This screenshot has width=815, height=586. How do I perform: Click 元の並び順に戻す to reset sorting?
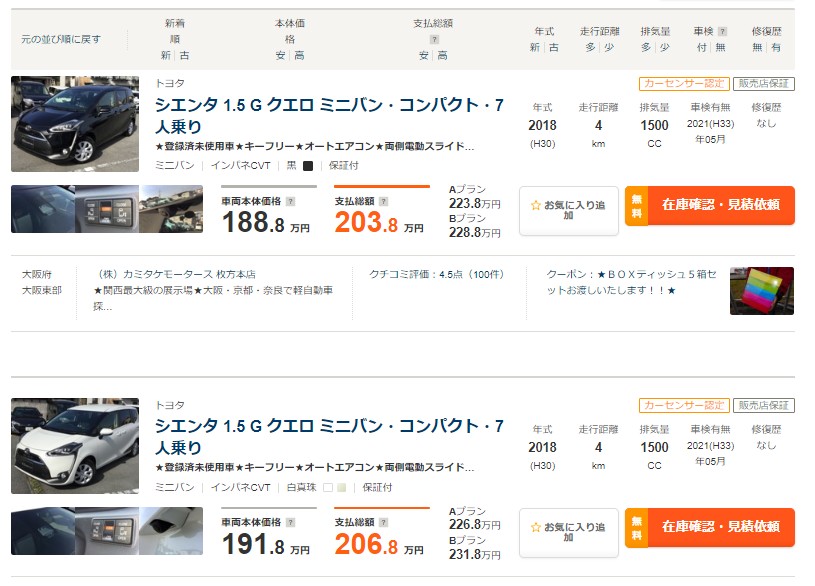coord(61,40)
